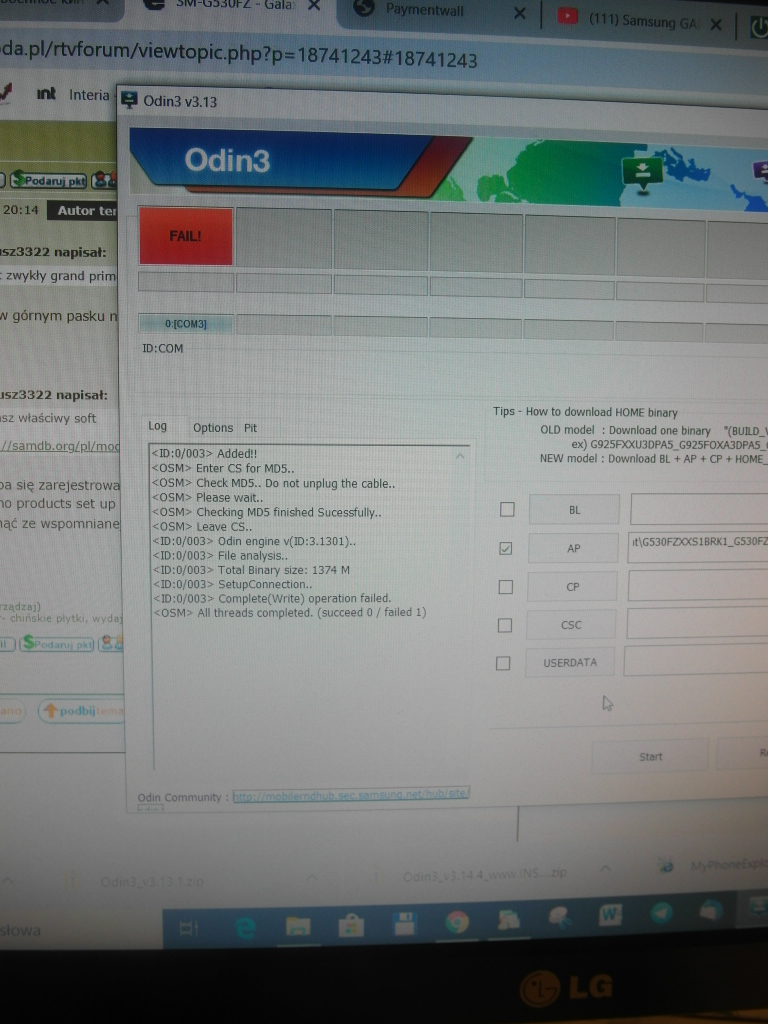Click the BL file button in Odin3
This screenshot has height=1024, width=768.
pyautogui.click(x=574, y=509)
